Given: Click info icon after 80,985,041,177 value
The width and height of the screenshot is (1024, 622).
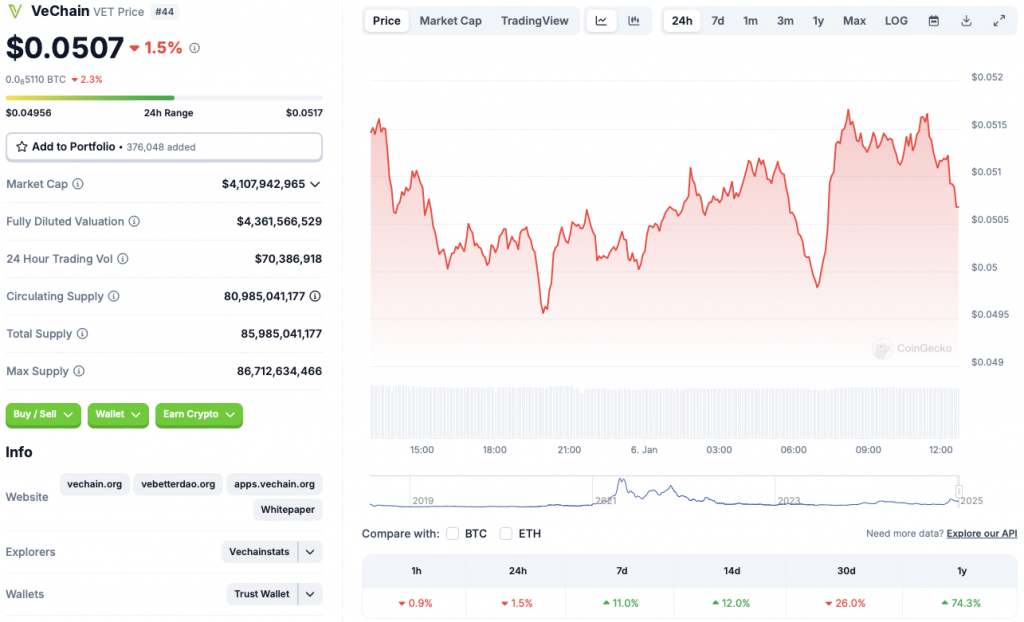Looking at the screenshot, I should point(315,296).
